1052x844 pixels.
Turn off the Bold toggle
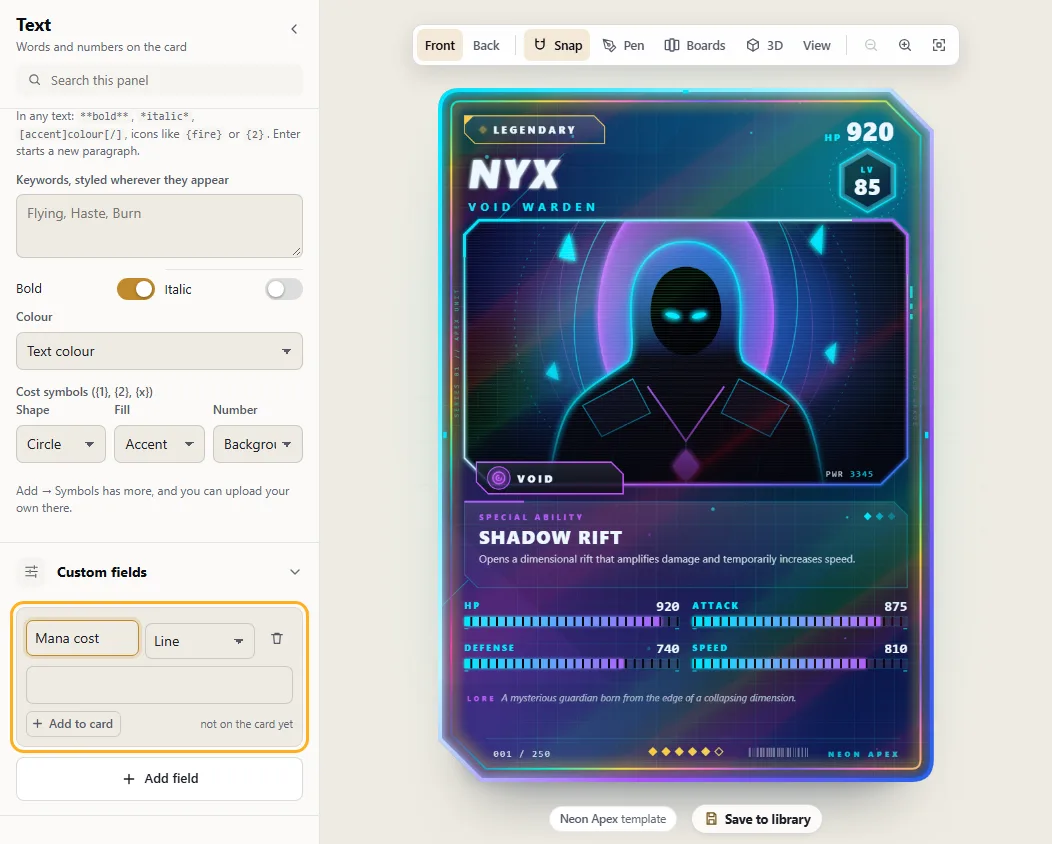pyautogui.click(x=136, y=289)
